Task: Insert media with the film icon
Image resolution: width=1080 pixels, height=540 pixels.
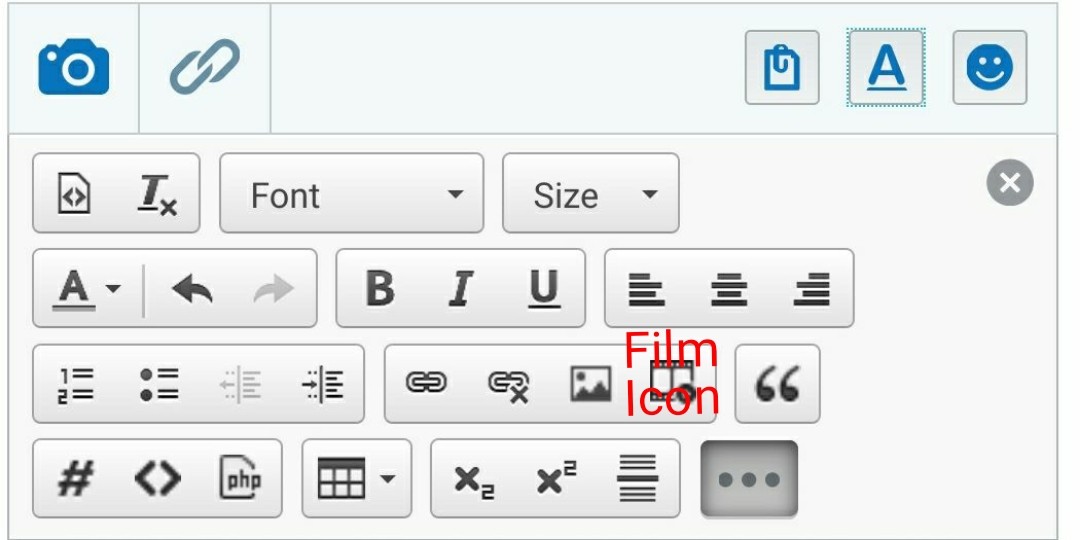Action: point(672,384)
